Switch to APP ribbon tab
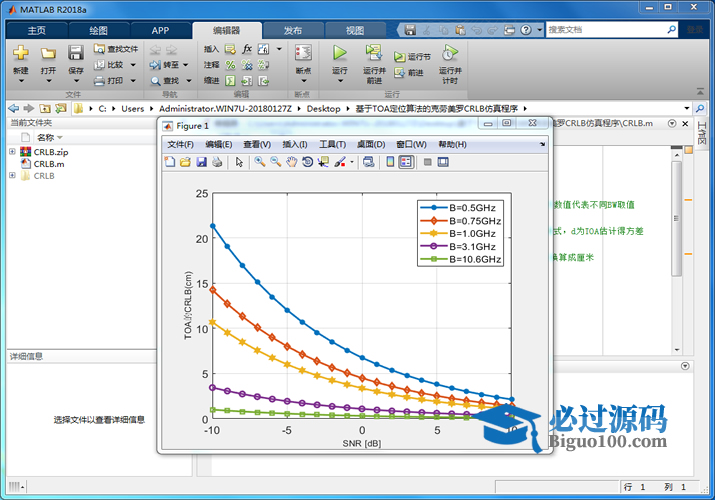The image size is (715, 500). [160, 31]
